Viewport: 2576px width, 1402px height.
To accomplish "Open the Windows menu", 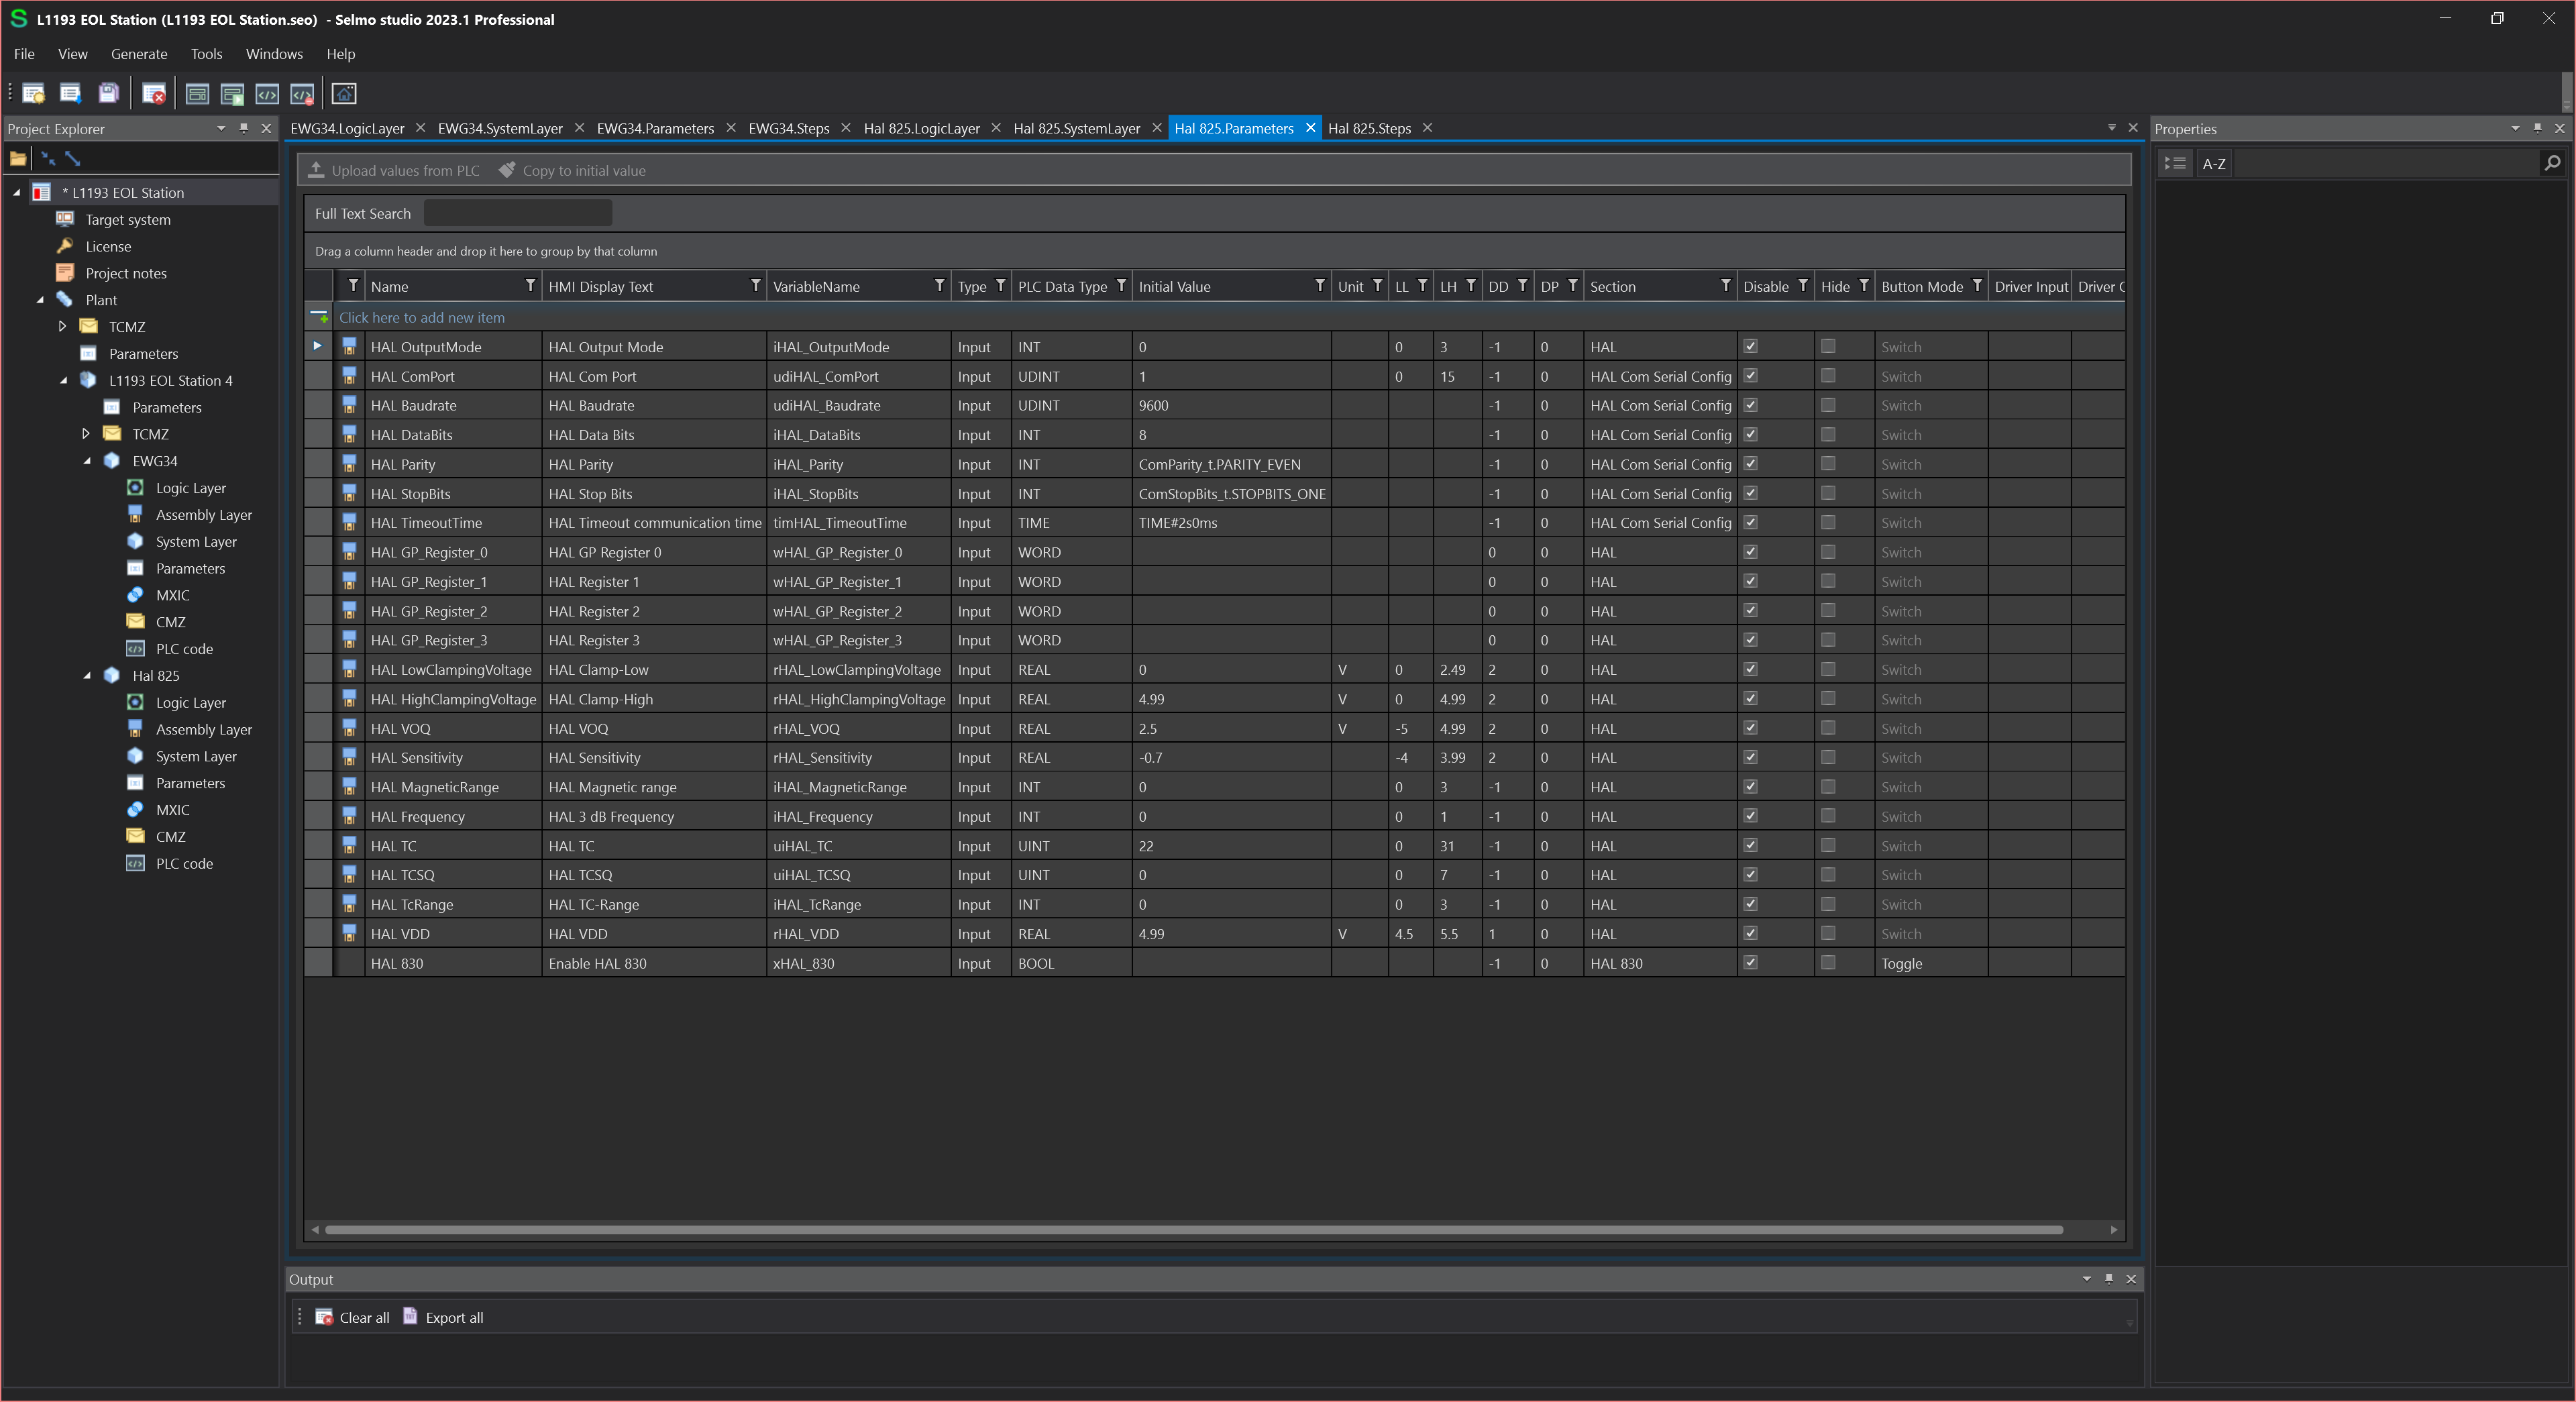I will pos(274,54).
